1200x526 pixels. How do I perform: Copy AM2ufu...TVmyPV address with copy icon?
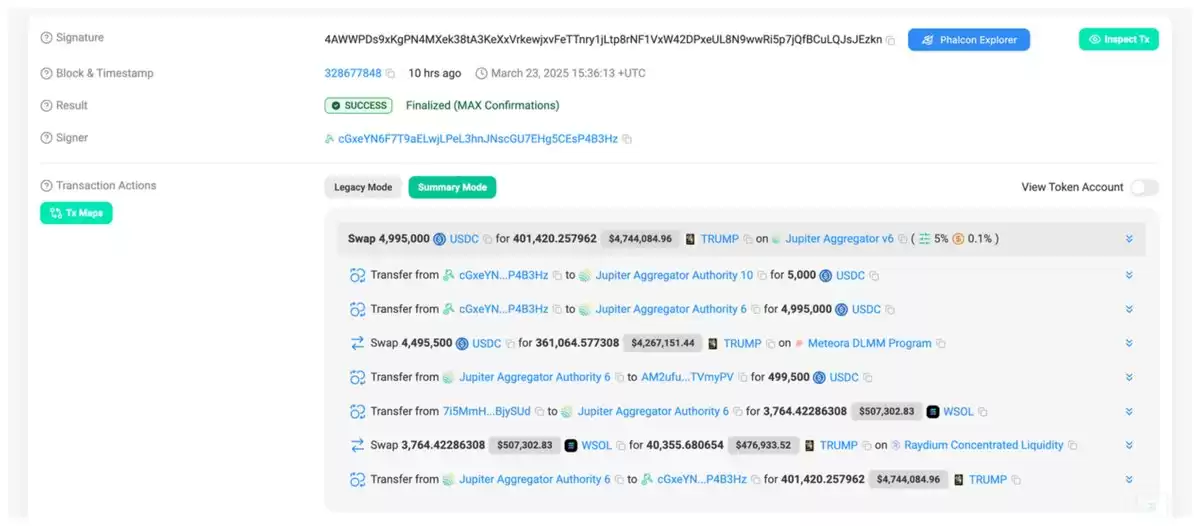741,378
